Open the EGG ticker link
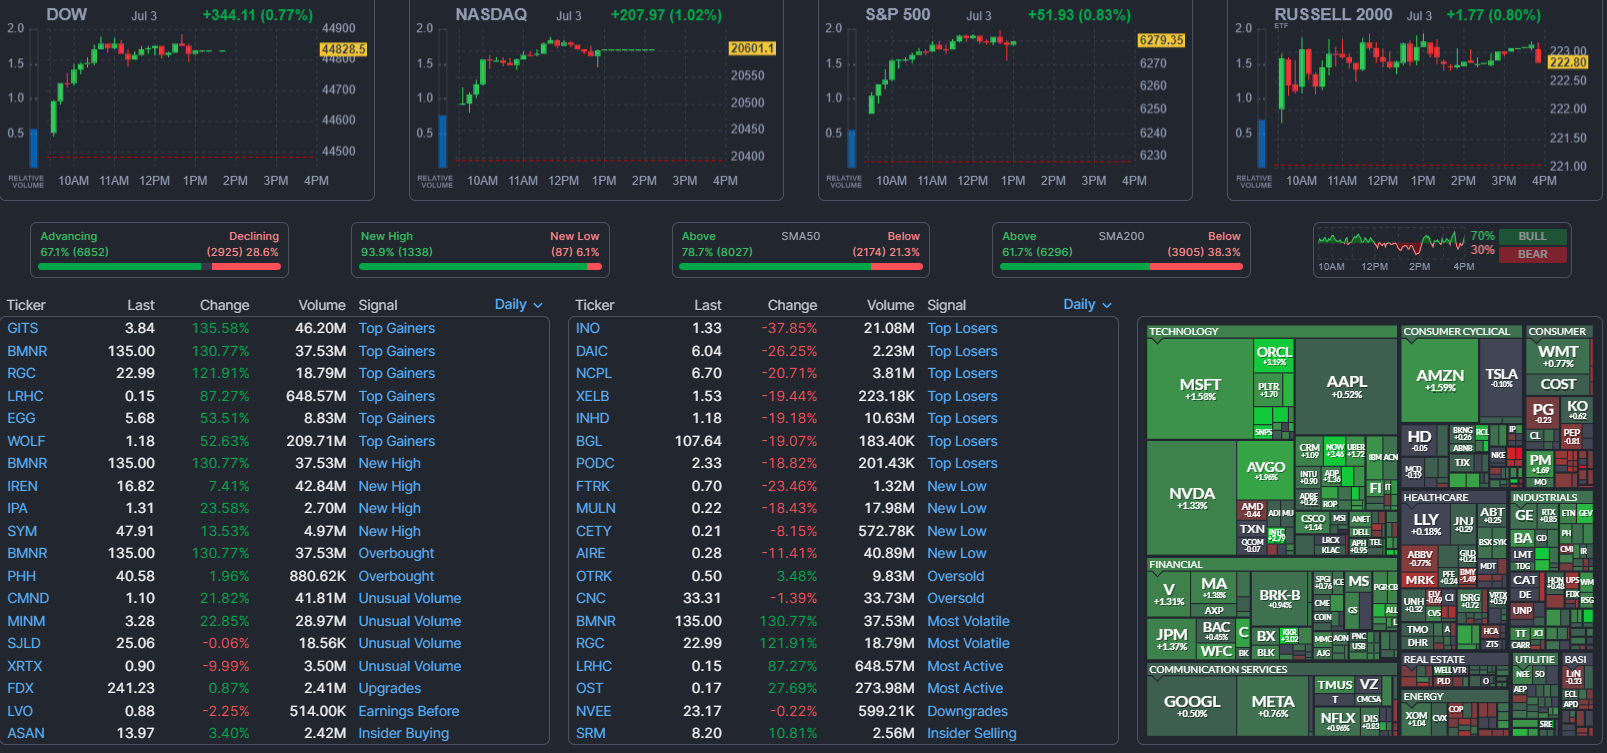 21,418
